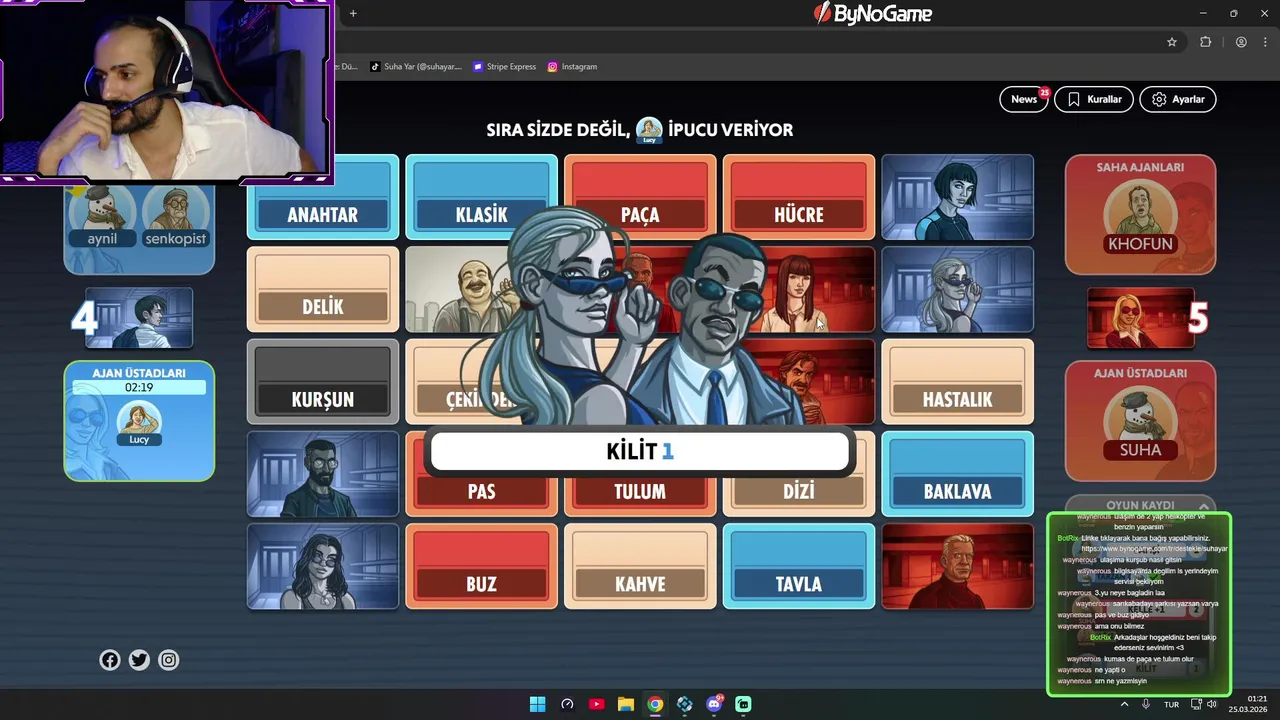Viewport: 1280px width, 720px height.
Task: Open the speedometer app in taskbar
Action: 567,704
